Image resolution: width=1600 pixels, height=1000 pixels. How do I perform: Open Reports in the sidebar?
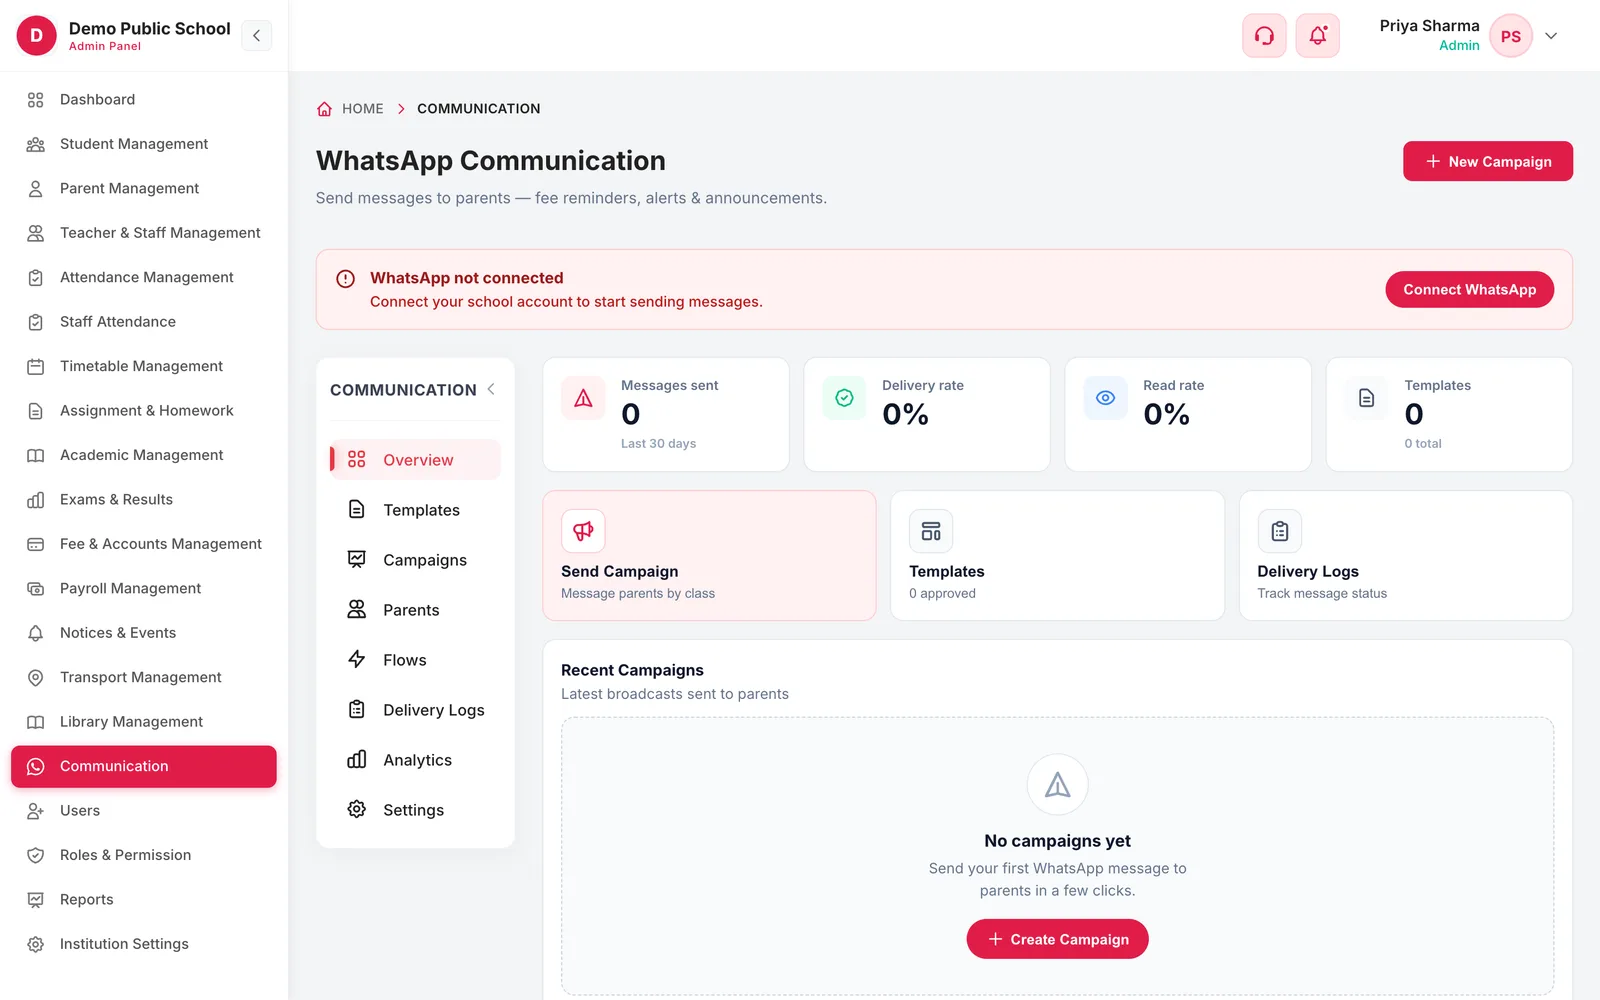[144, 900]
